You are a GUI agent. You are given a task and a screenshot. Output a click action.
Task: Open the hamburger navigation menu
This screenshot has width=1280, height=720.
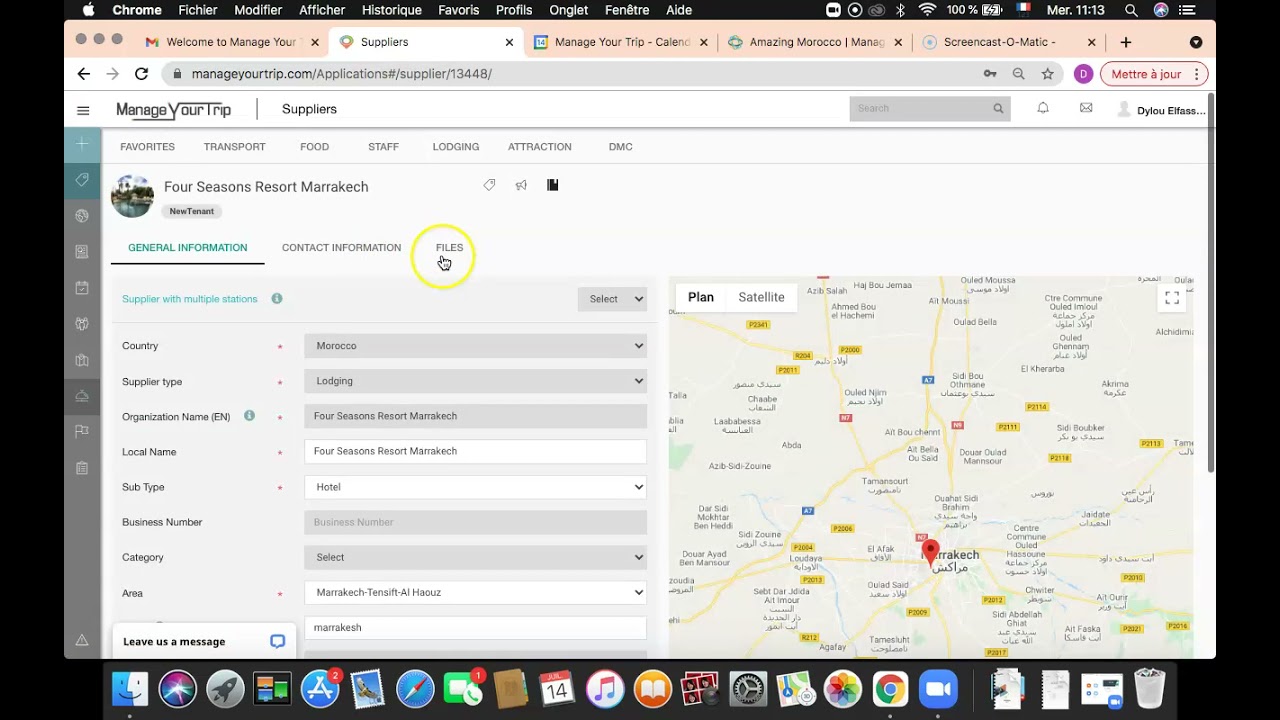coord(83,110)
